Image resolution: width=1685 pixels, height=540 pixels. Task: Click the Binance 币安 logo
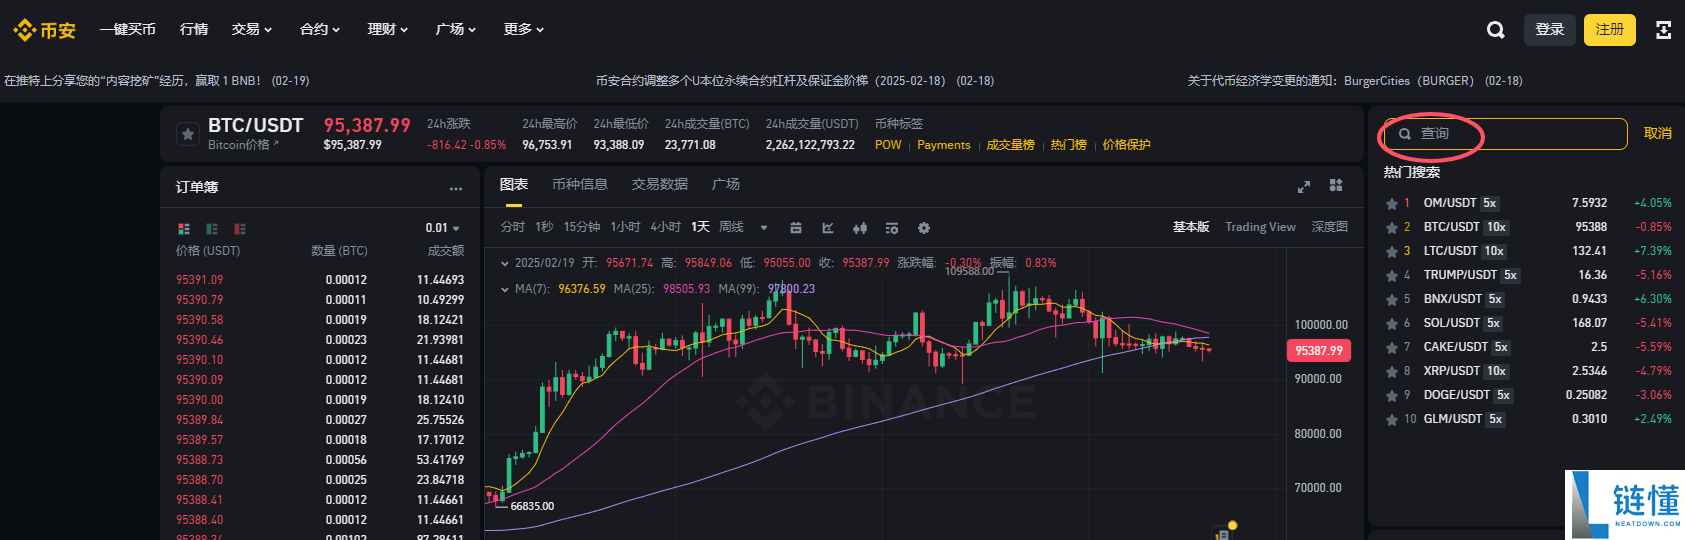point(44,30)
